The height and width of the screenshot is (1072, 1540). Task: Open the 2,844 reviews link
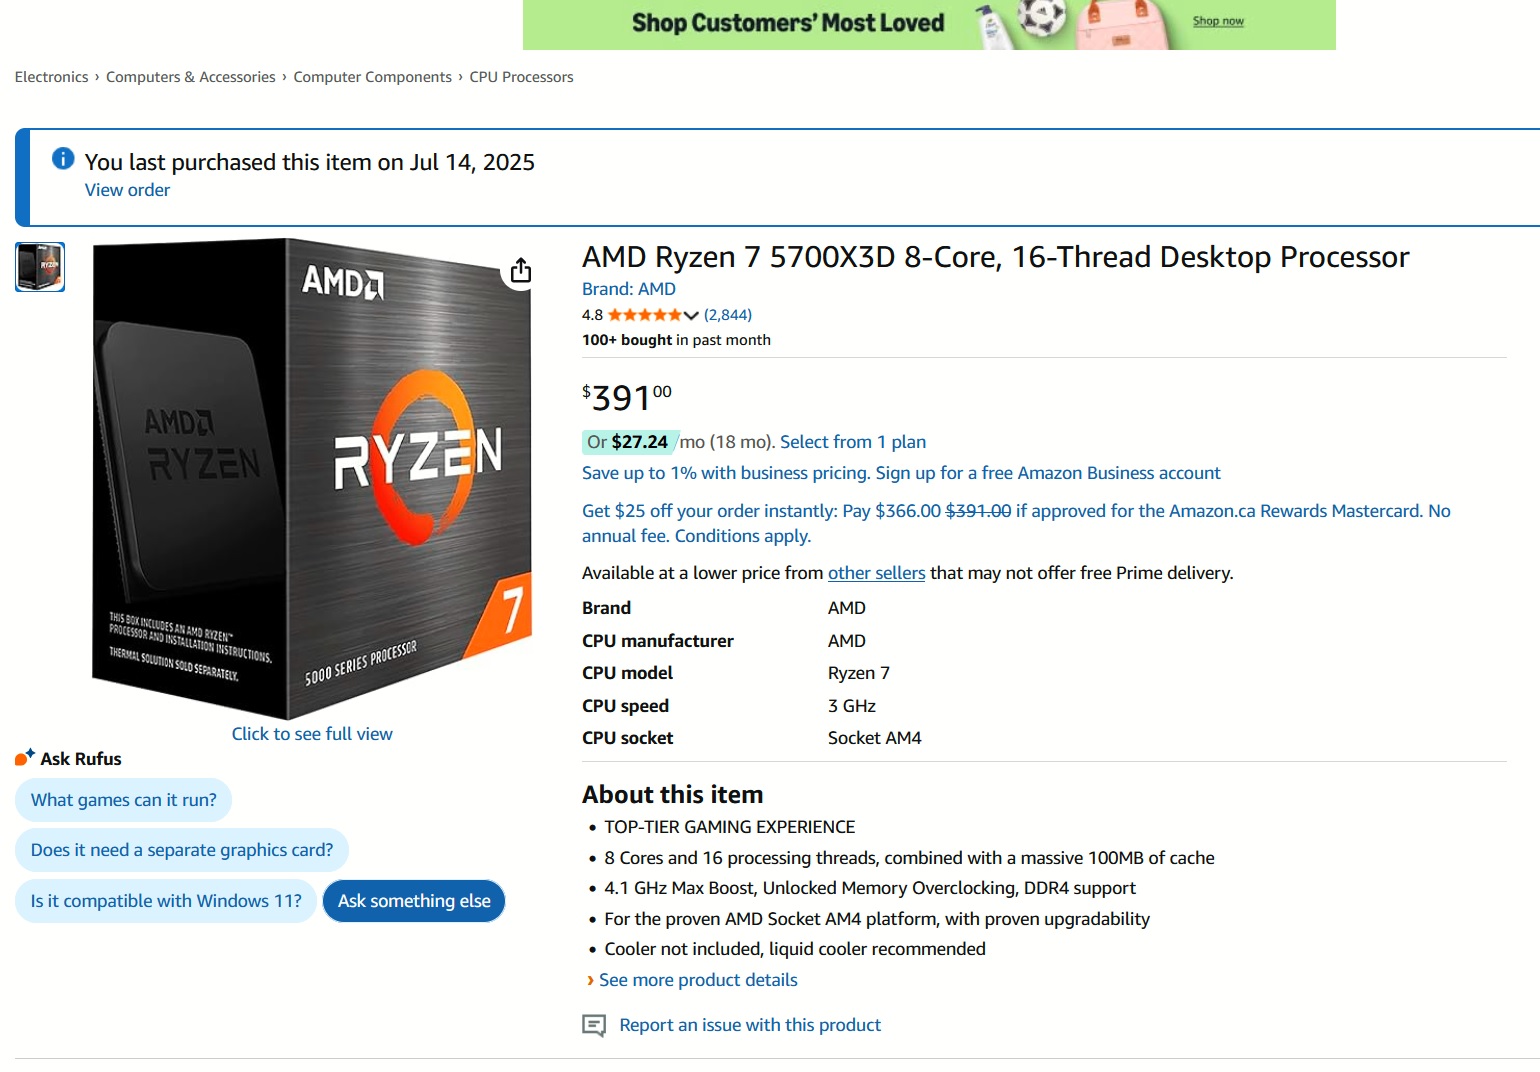[728, 315]
